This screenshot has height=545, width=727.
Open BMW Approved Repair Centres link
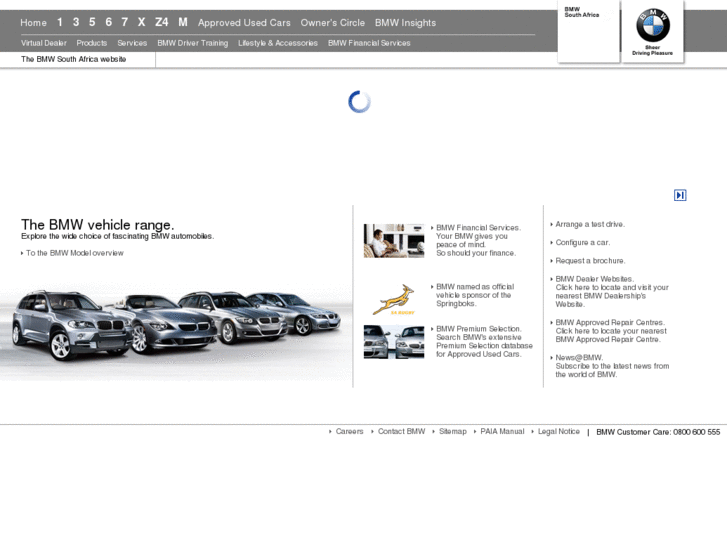pyautogui.click(x=611, y=331)
